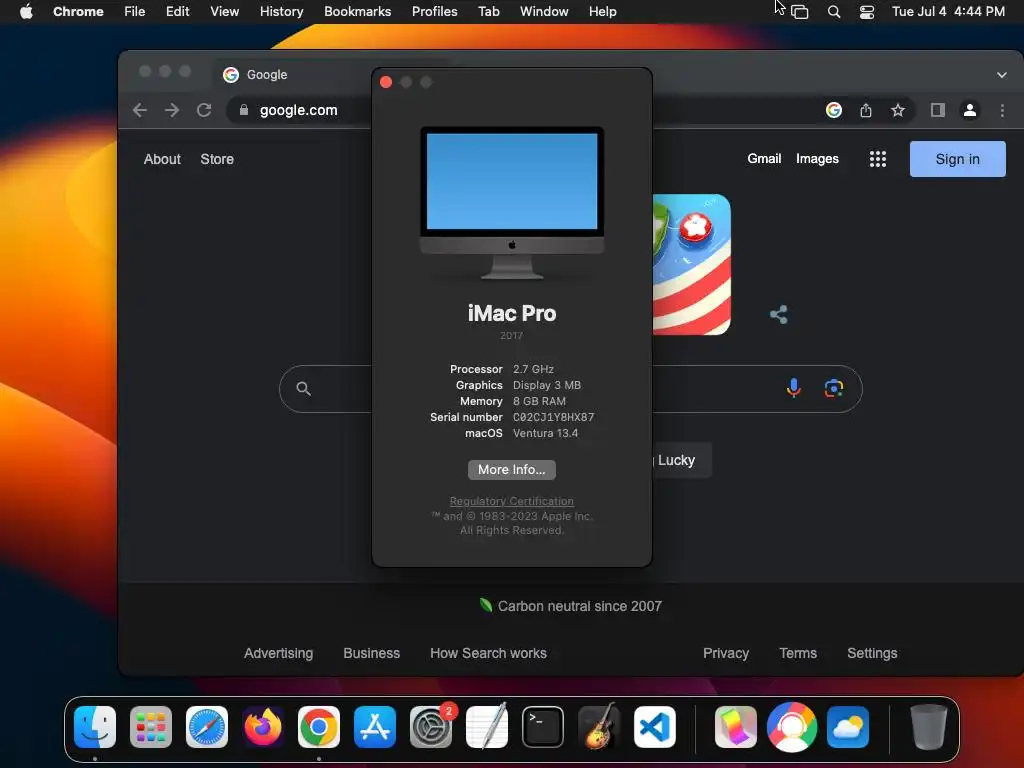Launch Visual Studio Code from Dock
1024x768 pixels.
654,727
